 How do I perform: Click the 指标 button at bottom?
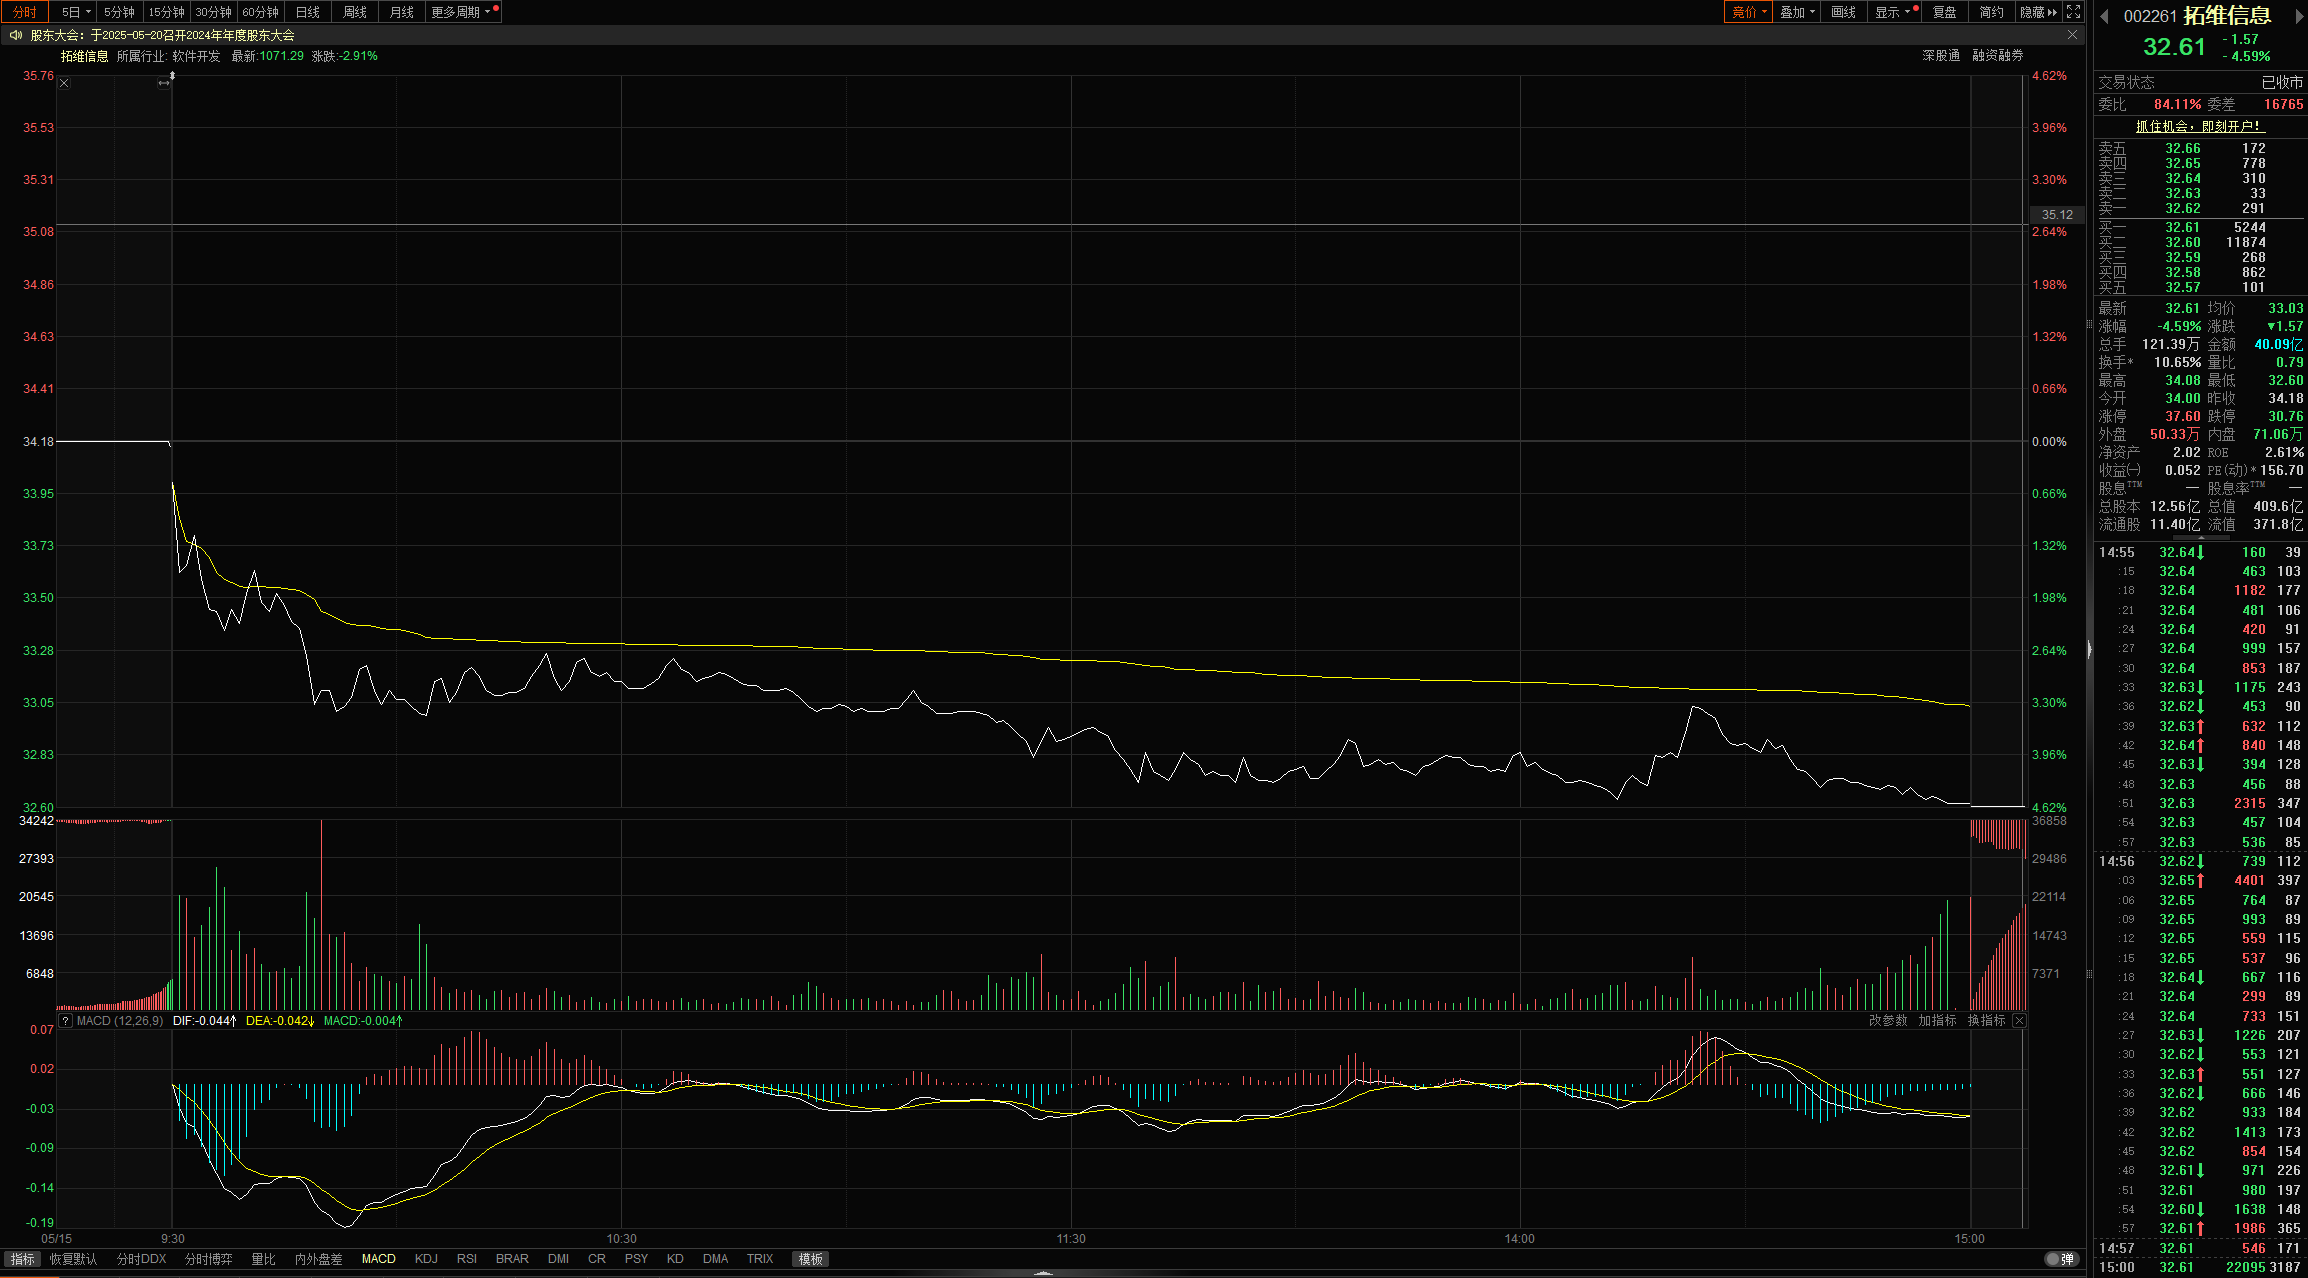coord(22,1259)
